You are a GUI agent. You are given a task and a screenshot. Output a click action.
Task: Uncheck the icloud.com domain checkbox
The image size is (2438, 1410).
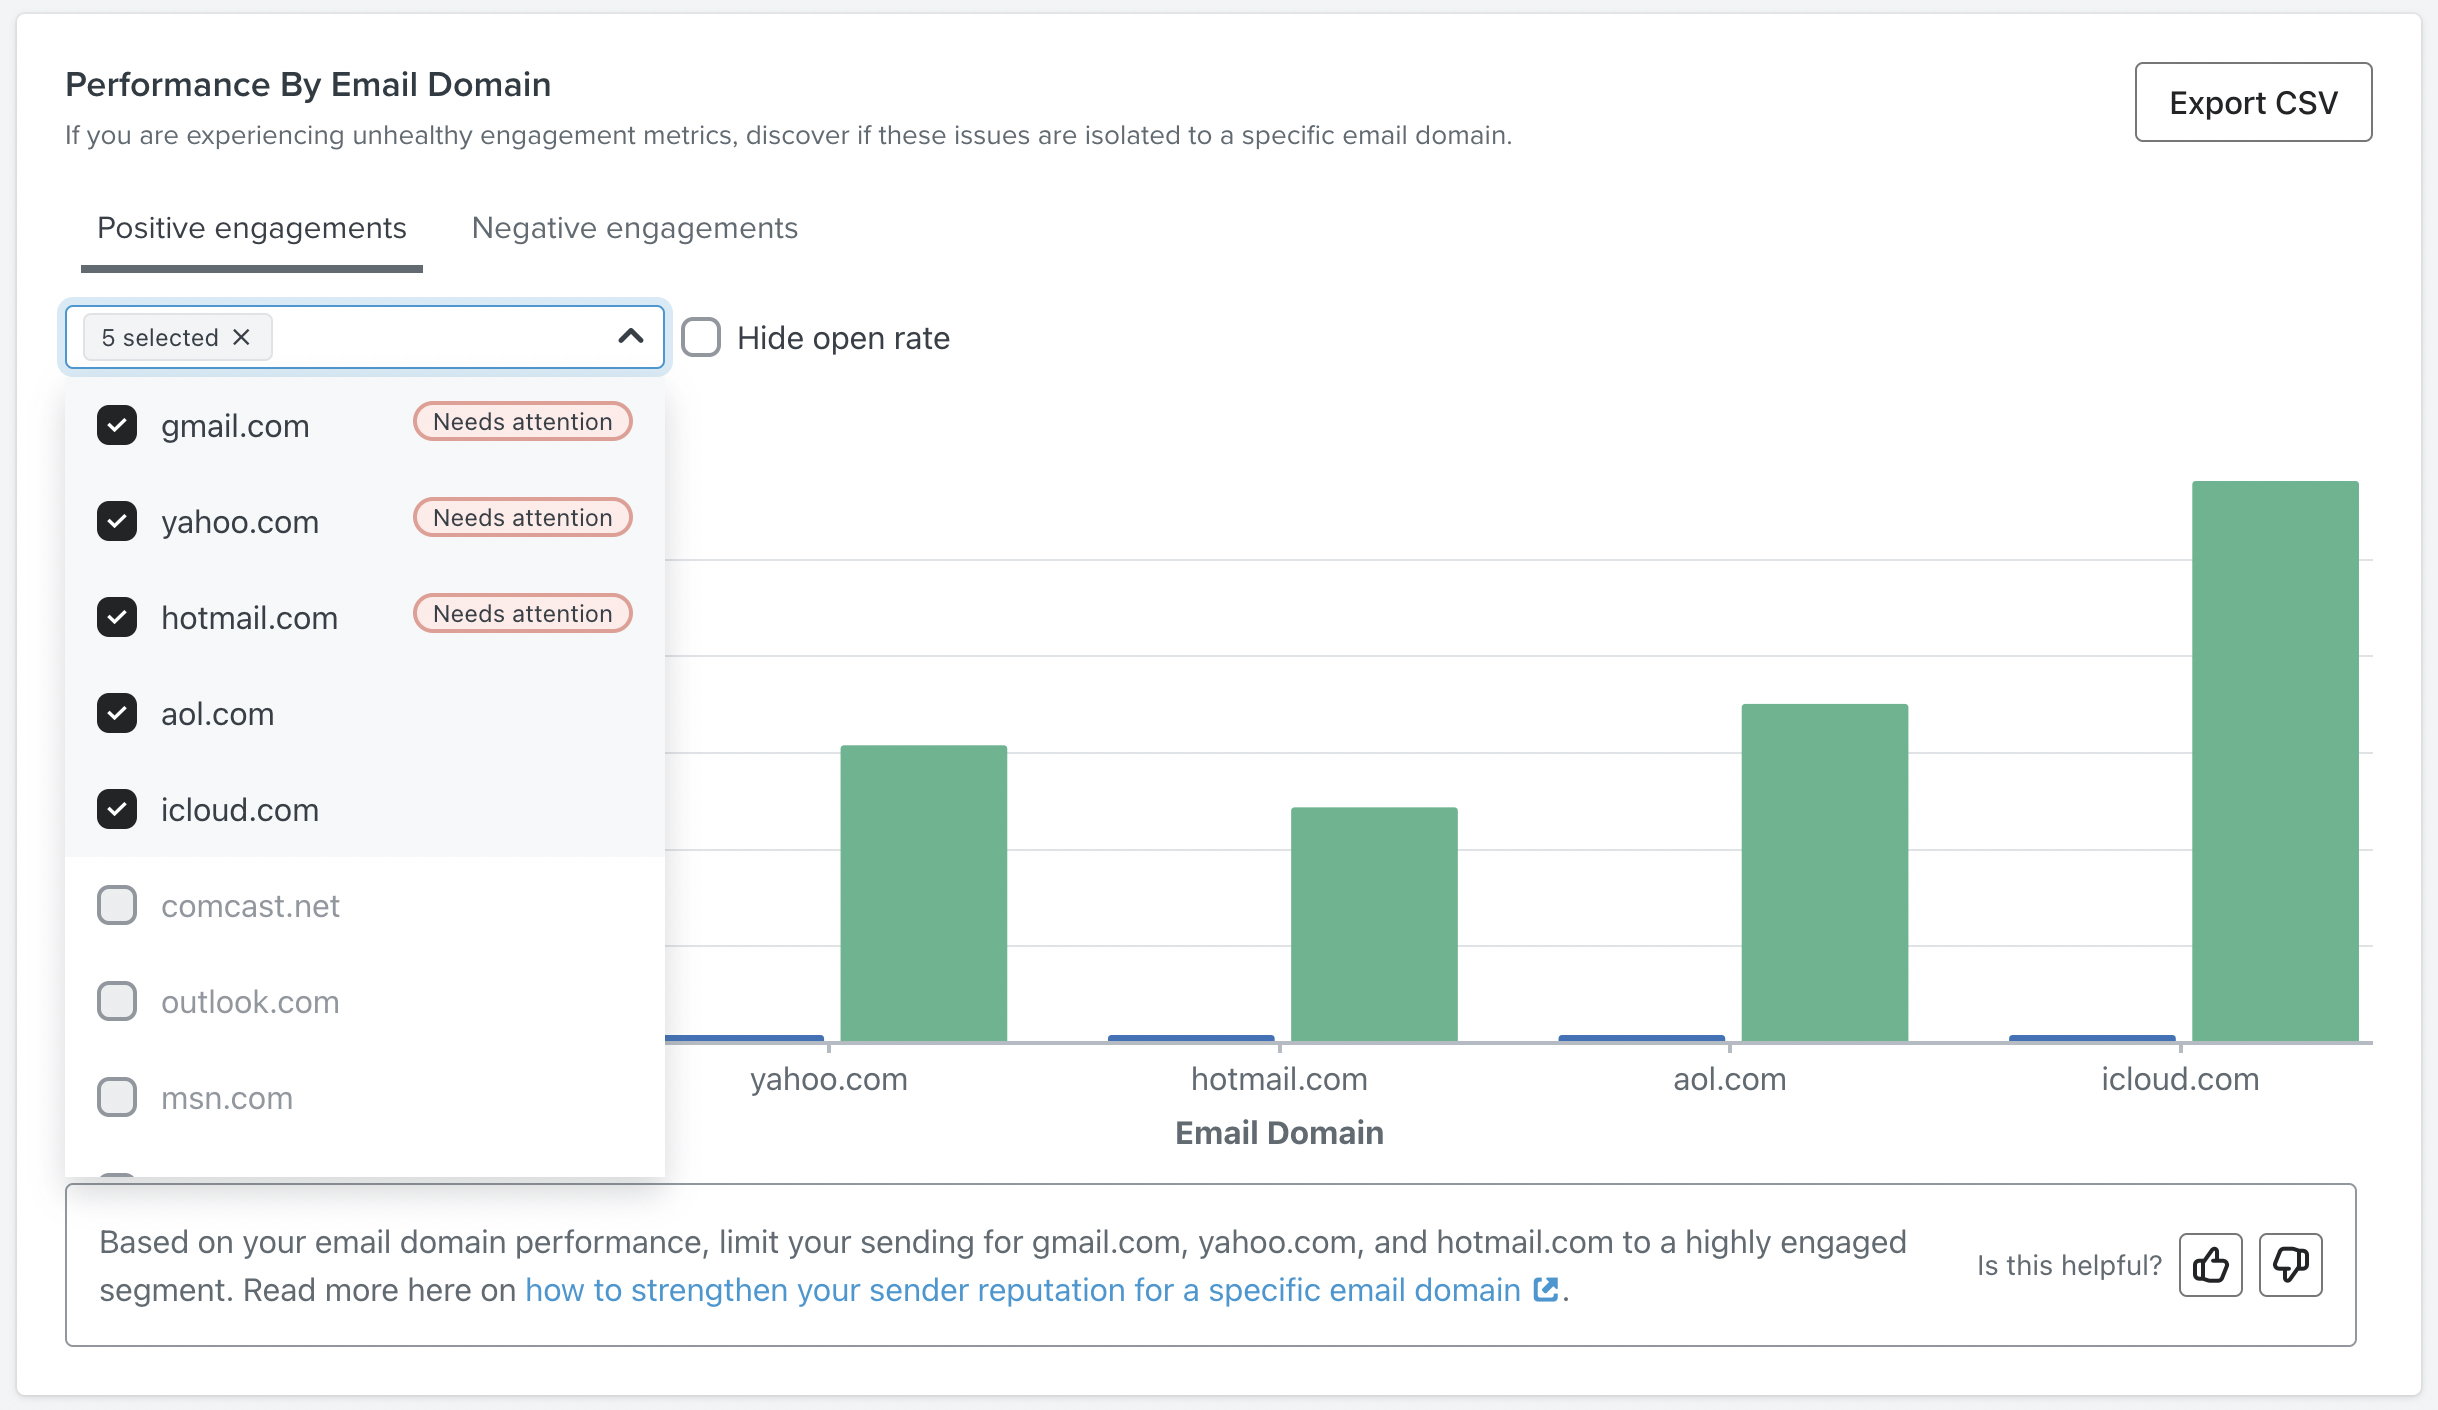pos(117,809)
